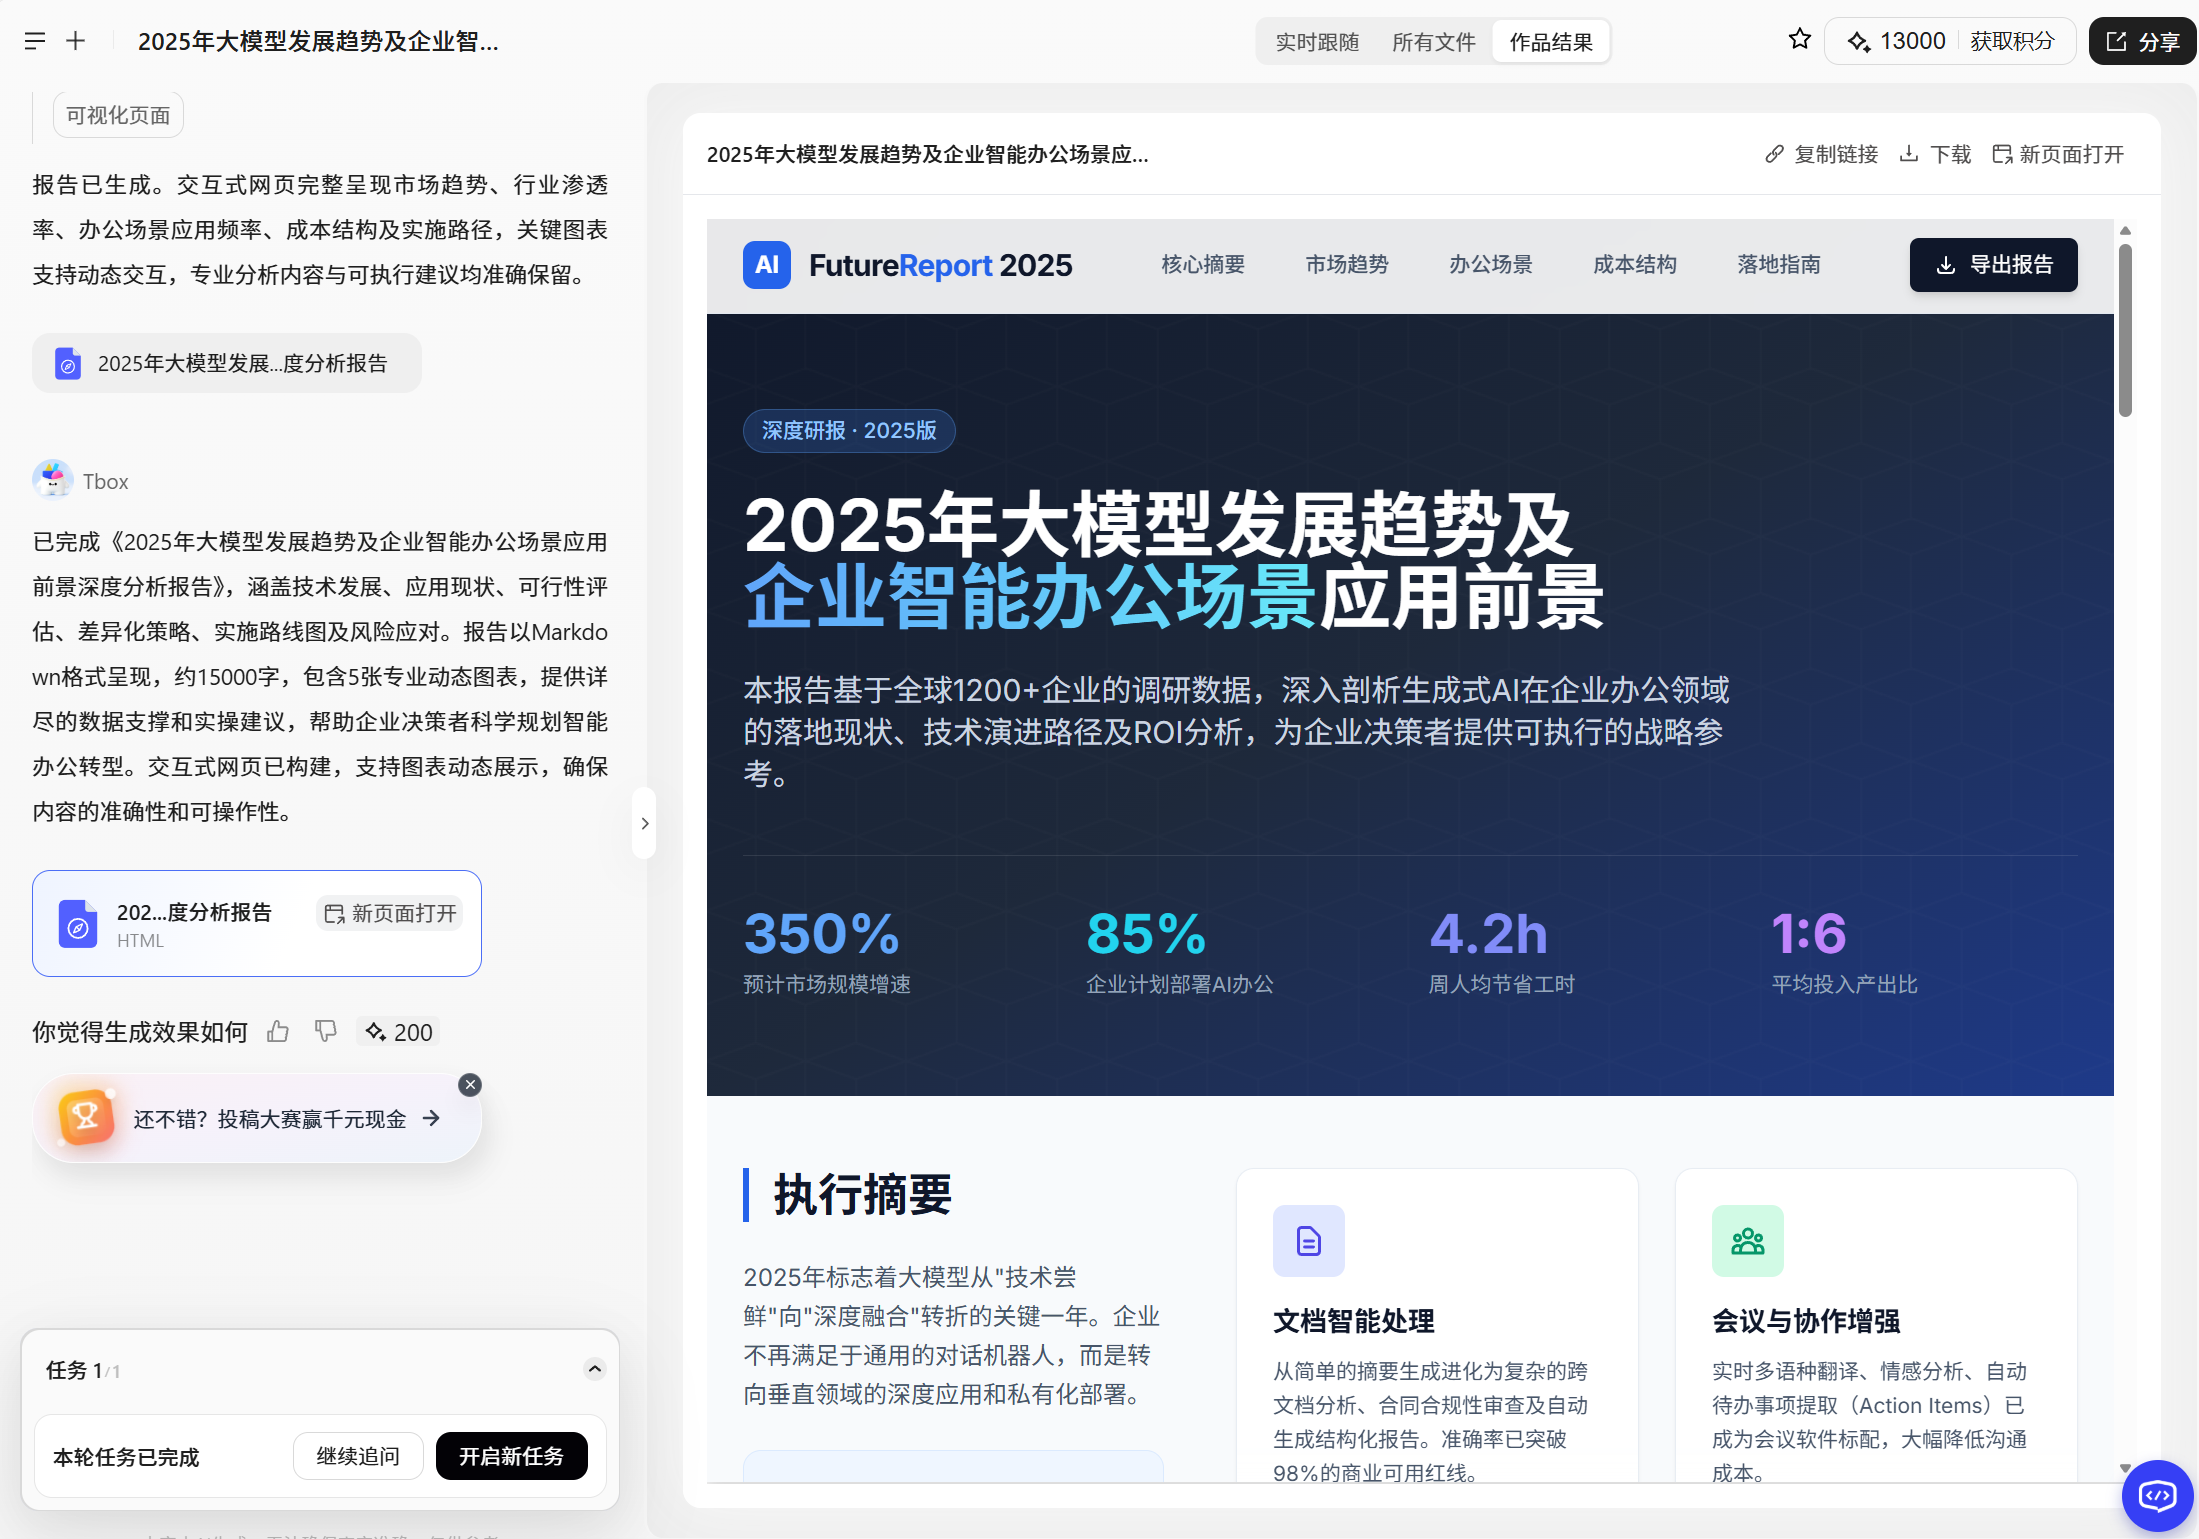Switch to the 实时跟随 tab
The image size is (2199, 1539).
(1317, 42)
